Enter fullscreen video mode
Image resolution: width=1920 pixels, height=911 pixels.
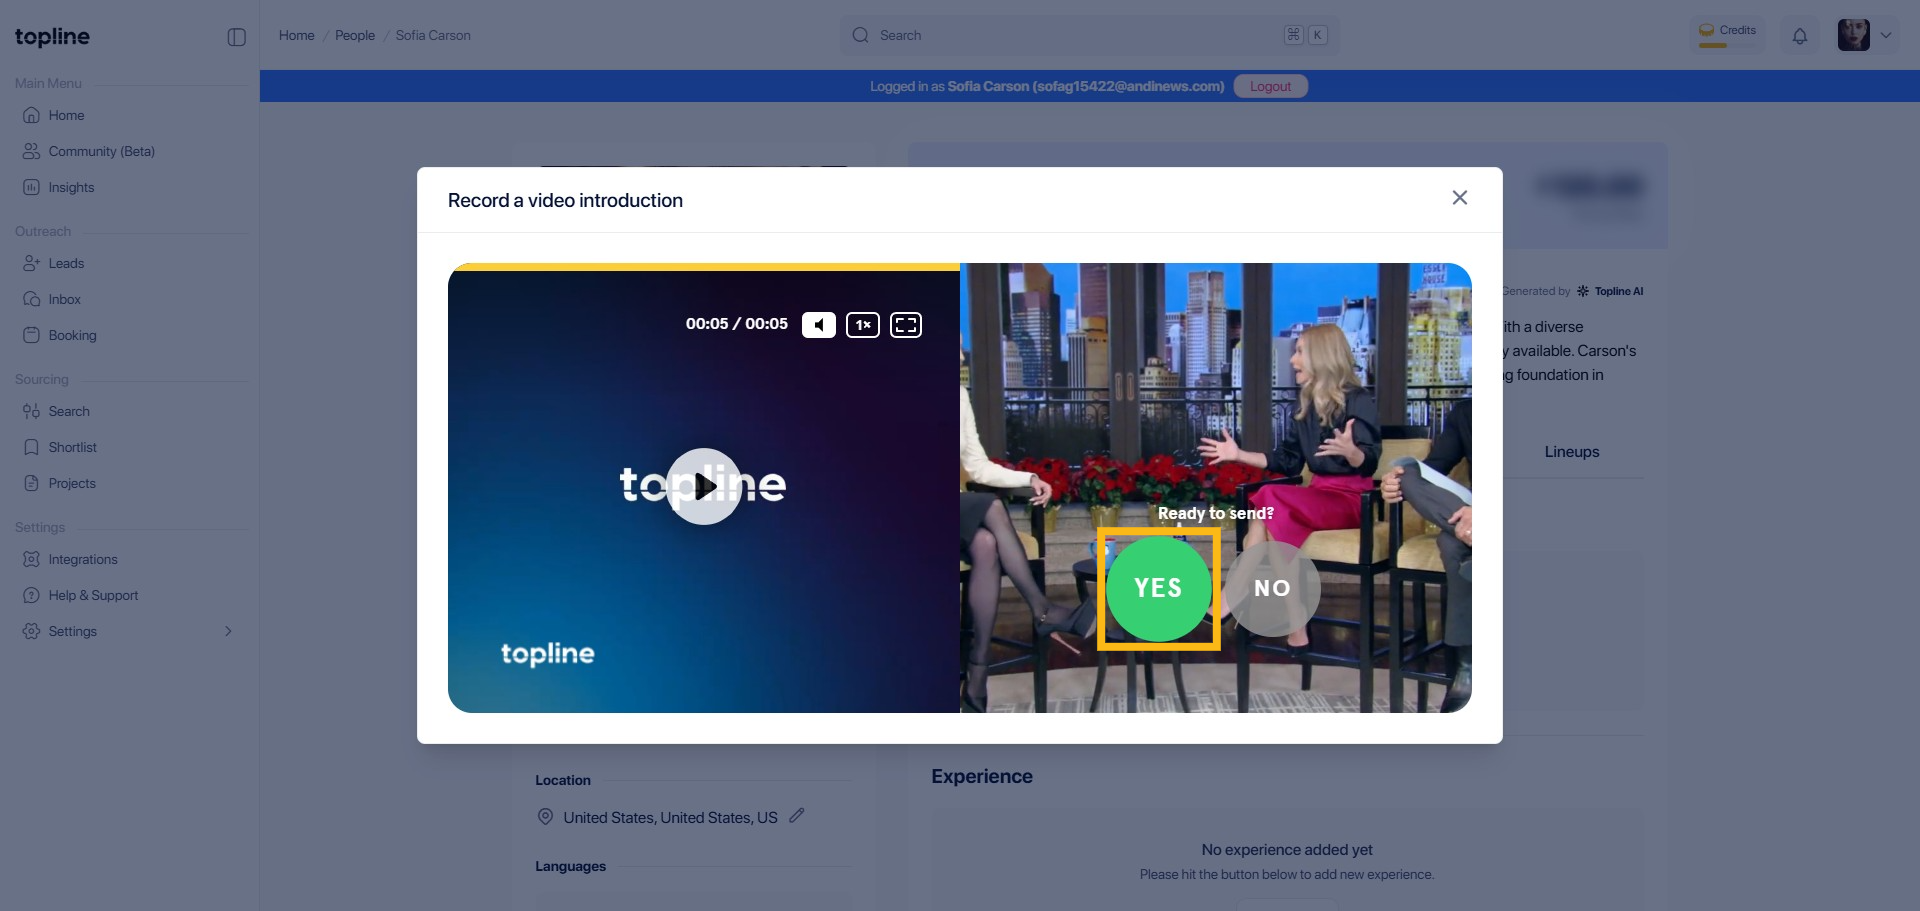tap(905, 325)
